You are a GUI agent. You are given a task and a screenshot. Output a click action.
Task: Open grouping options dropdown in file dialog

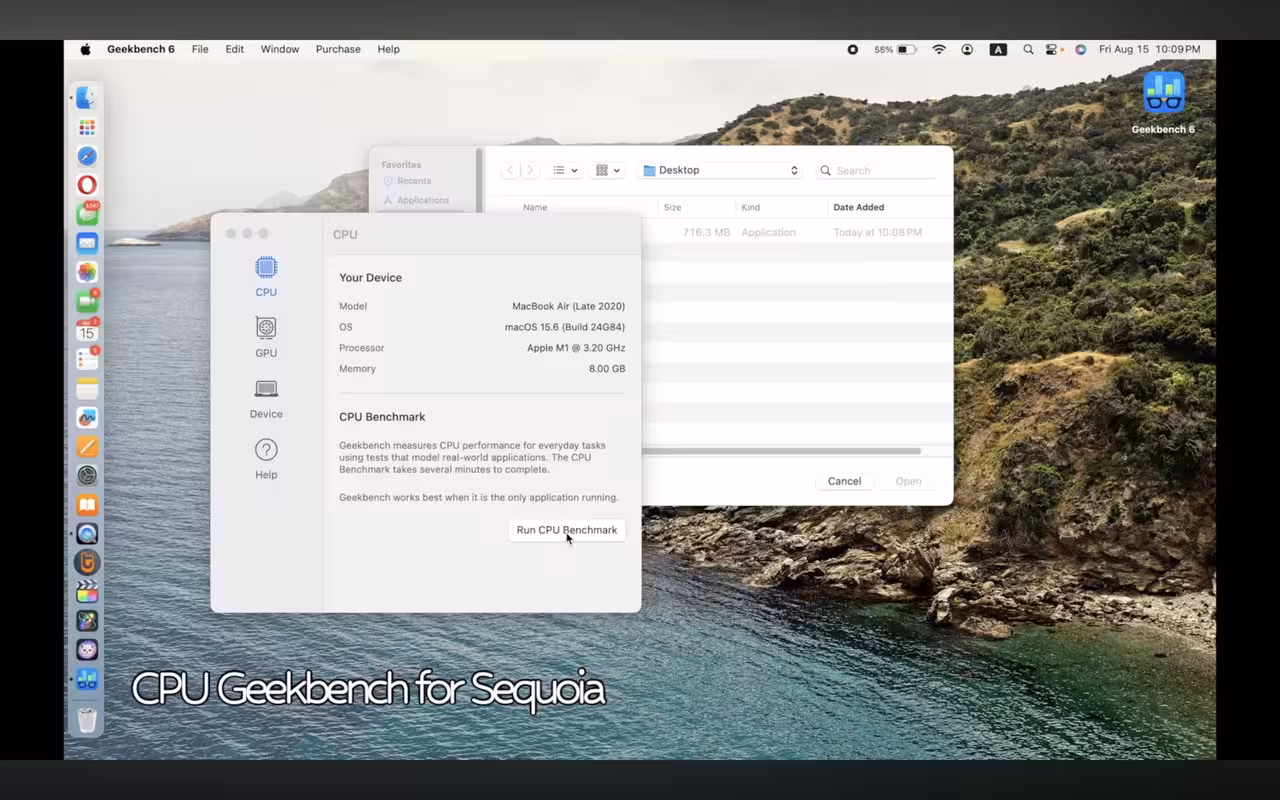tap(608, 170)
